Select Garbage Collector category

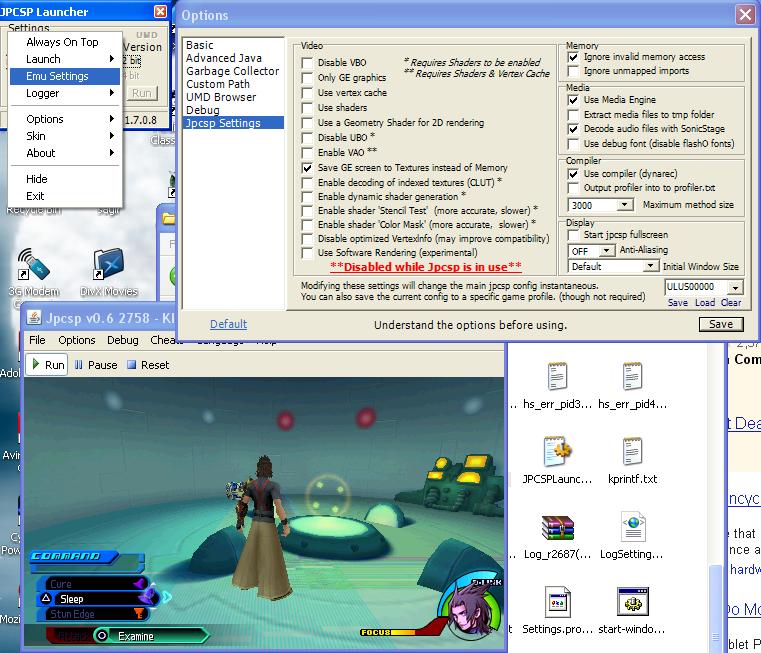(233, 71)
